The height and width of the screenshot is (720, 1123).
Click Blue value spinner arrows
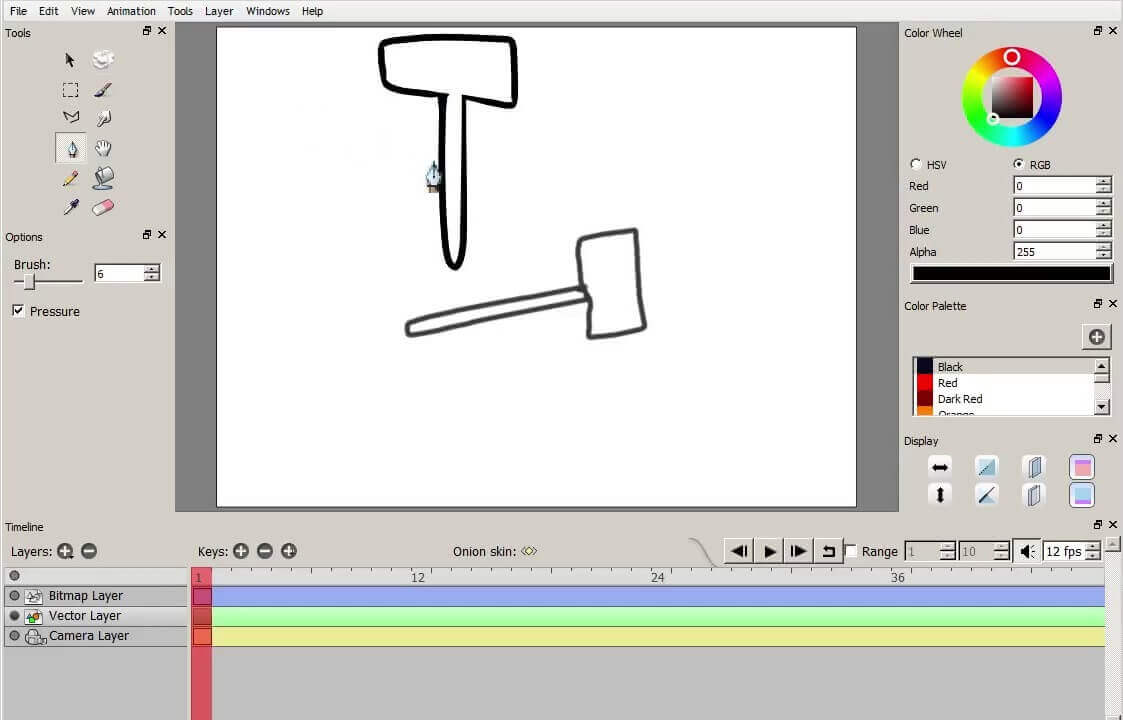1103,229
